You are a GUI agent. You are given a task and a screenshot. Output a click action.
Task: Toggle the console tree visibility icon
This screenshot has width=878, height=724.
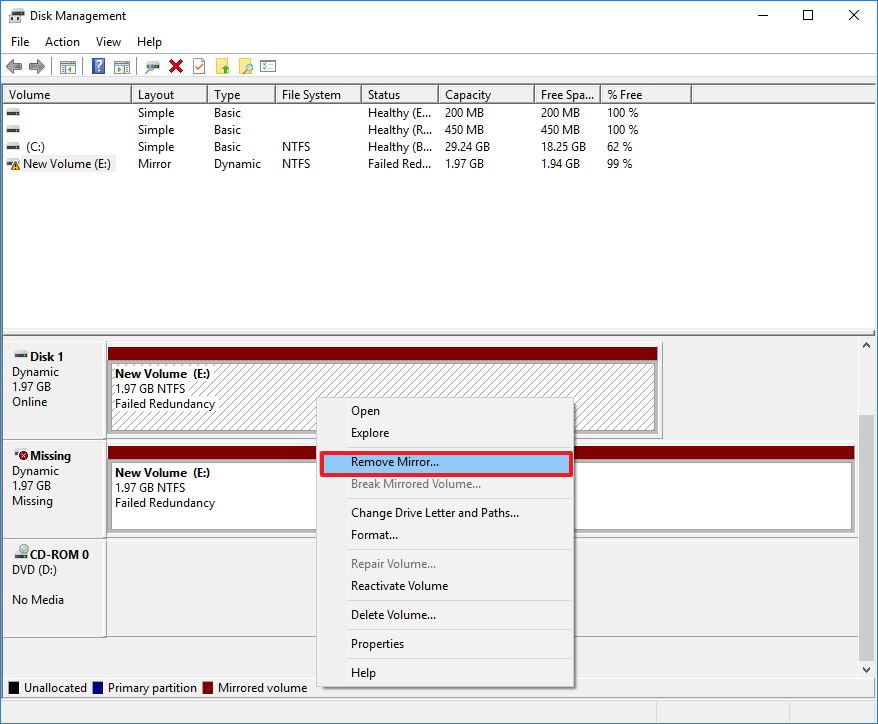click(x=67, y=66)
